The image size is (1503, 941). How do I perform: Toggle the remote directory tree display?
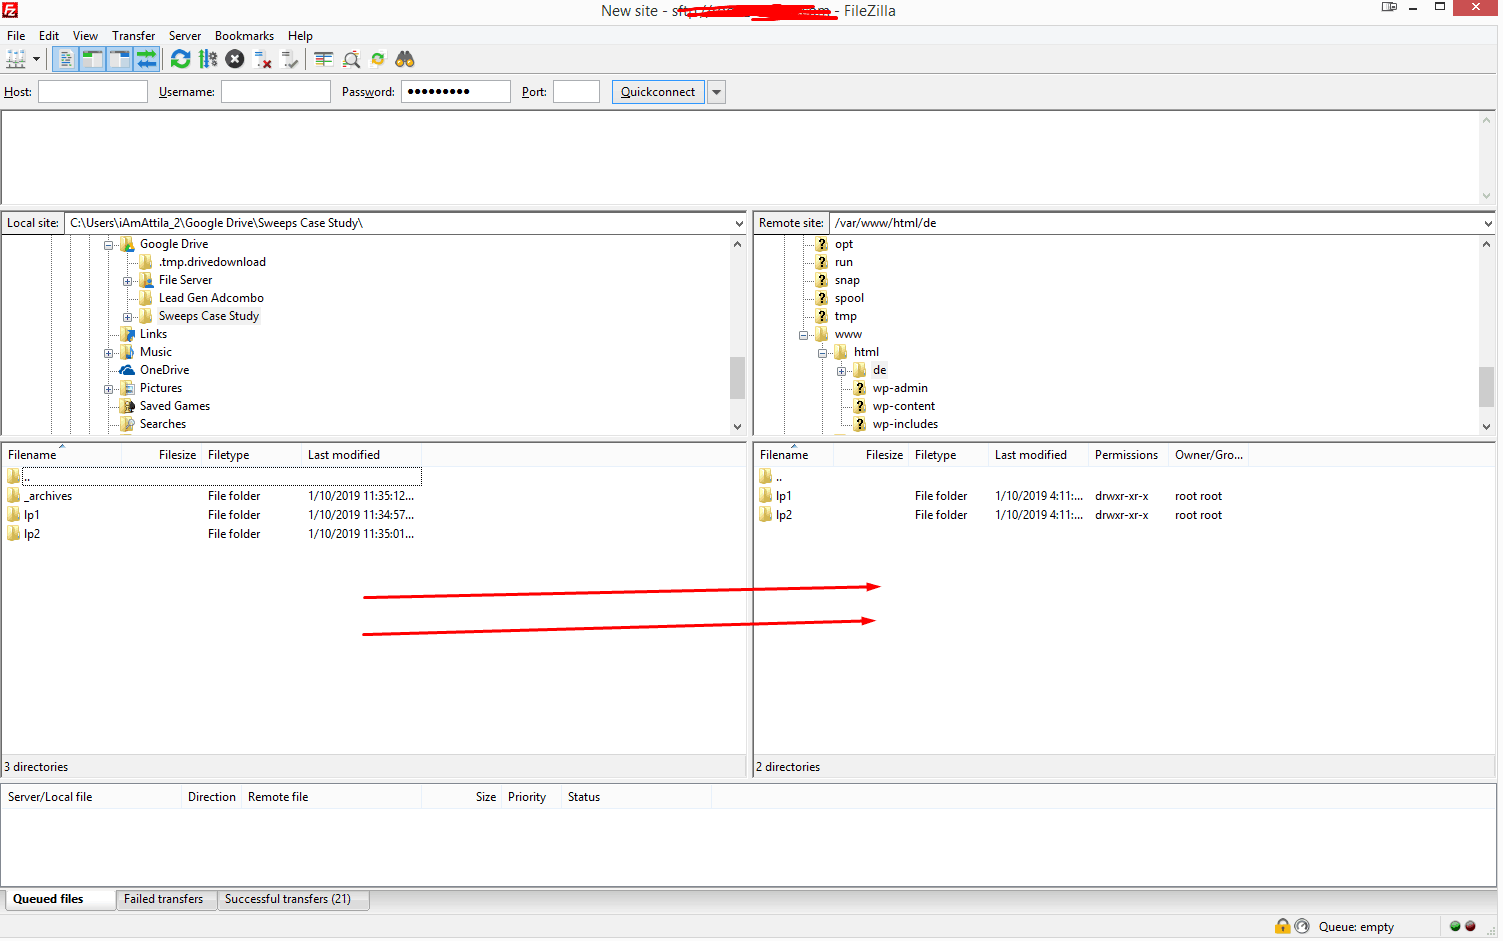[119, 59]
